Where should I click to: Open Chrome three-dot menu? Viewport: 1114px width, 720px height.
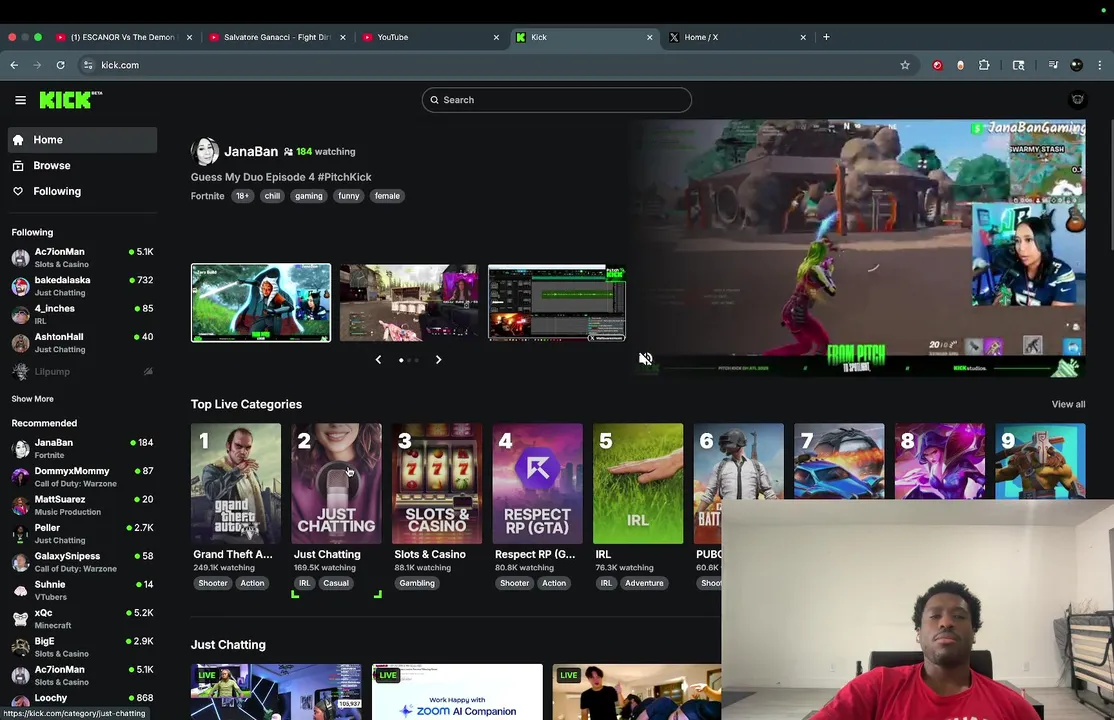(1100, 65)
